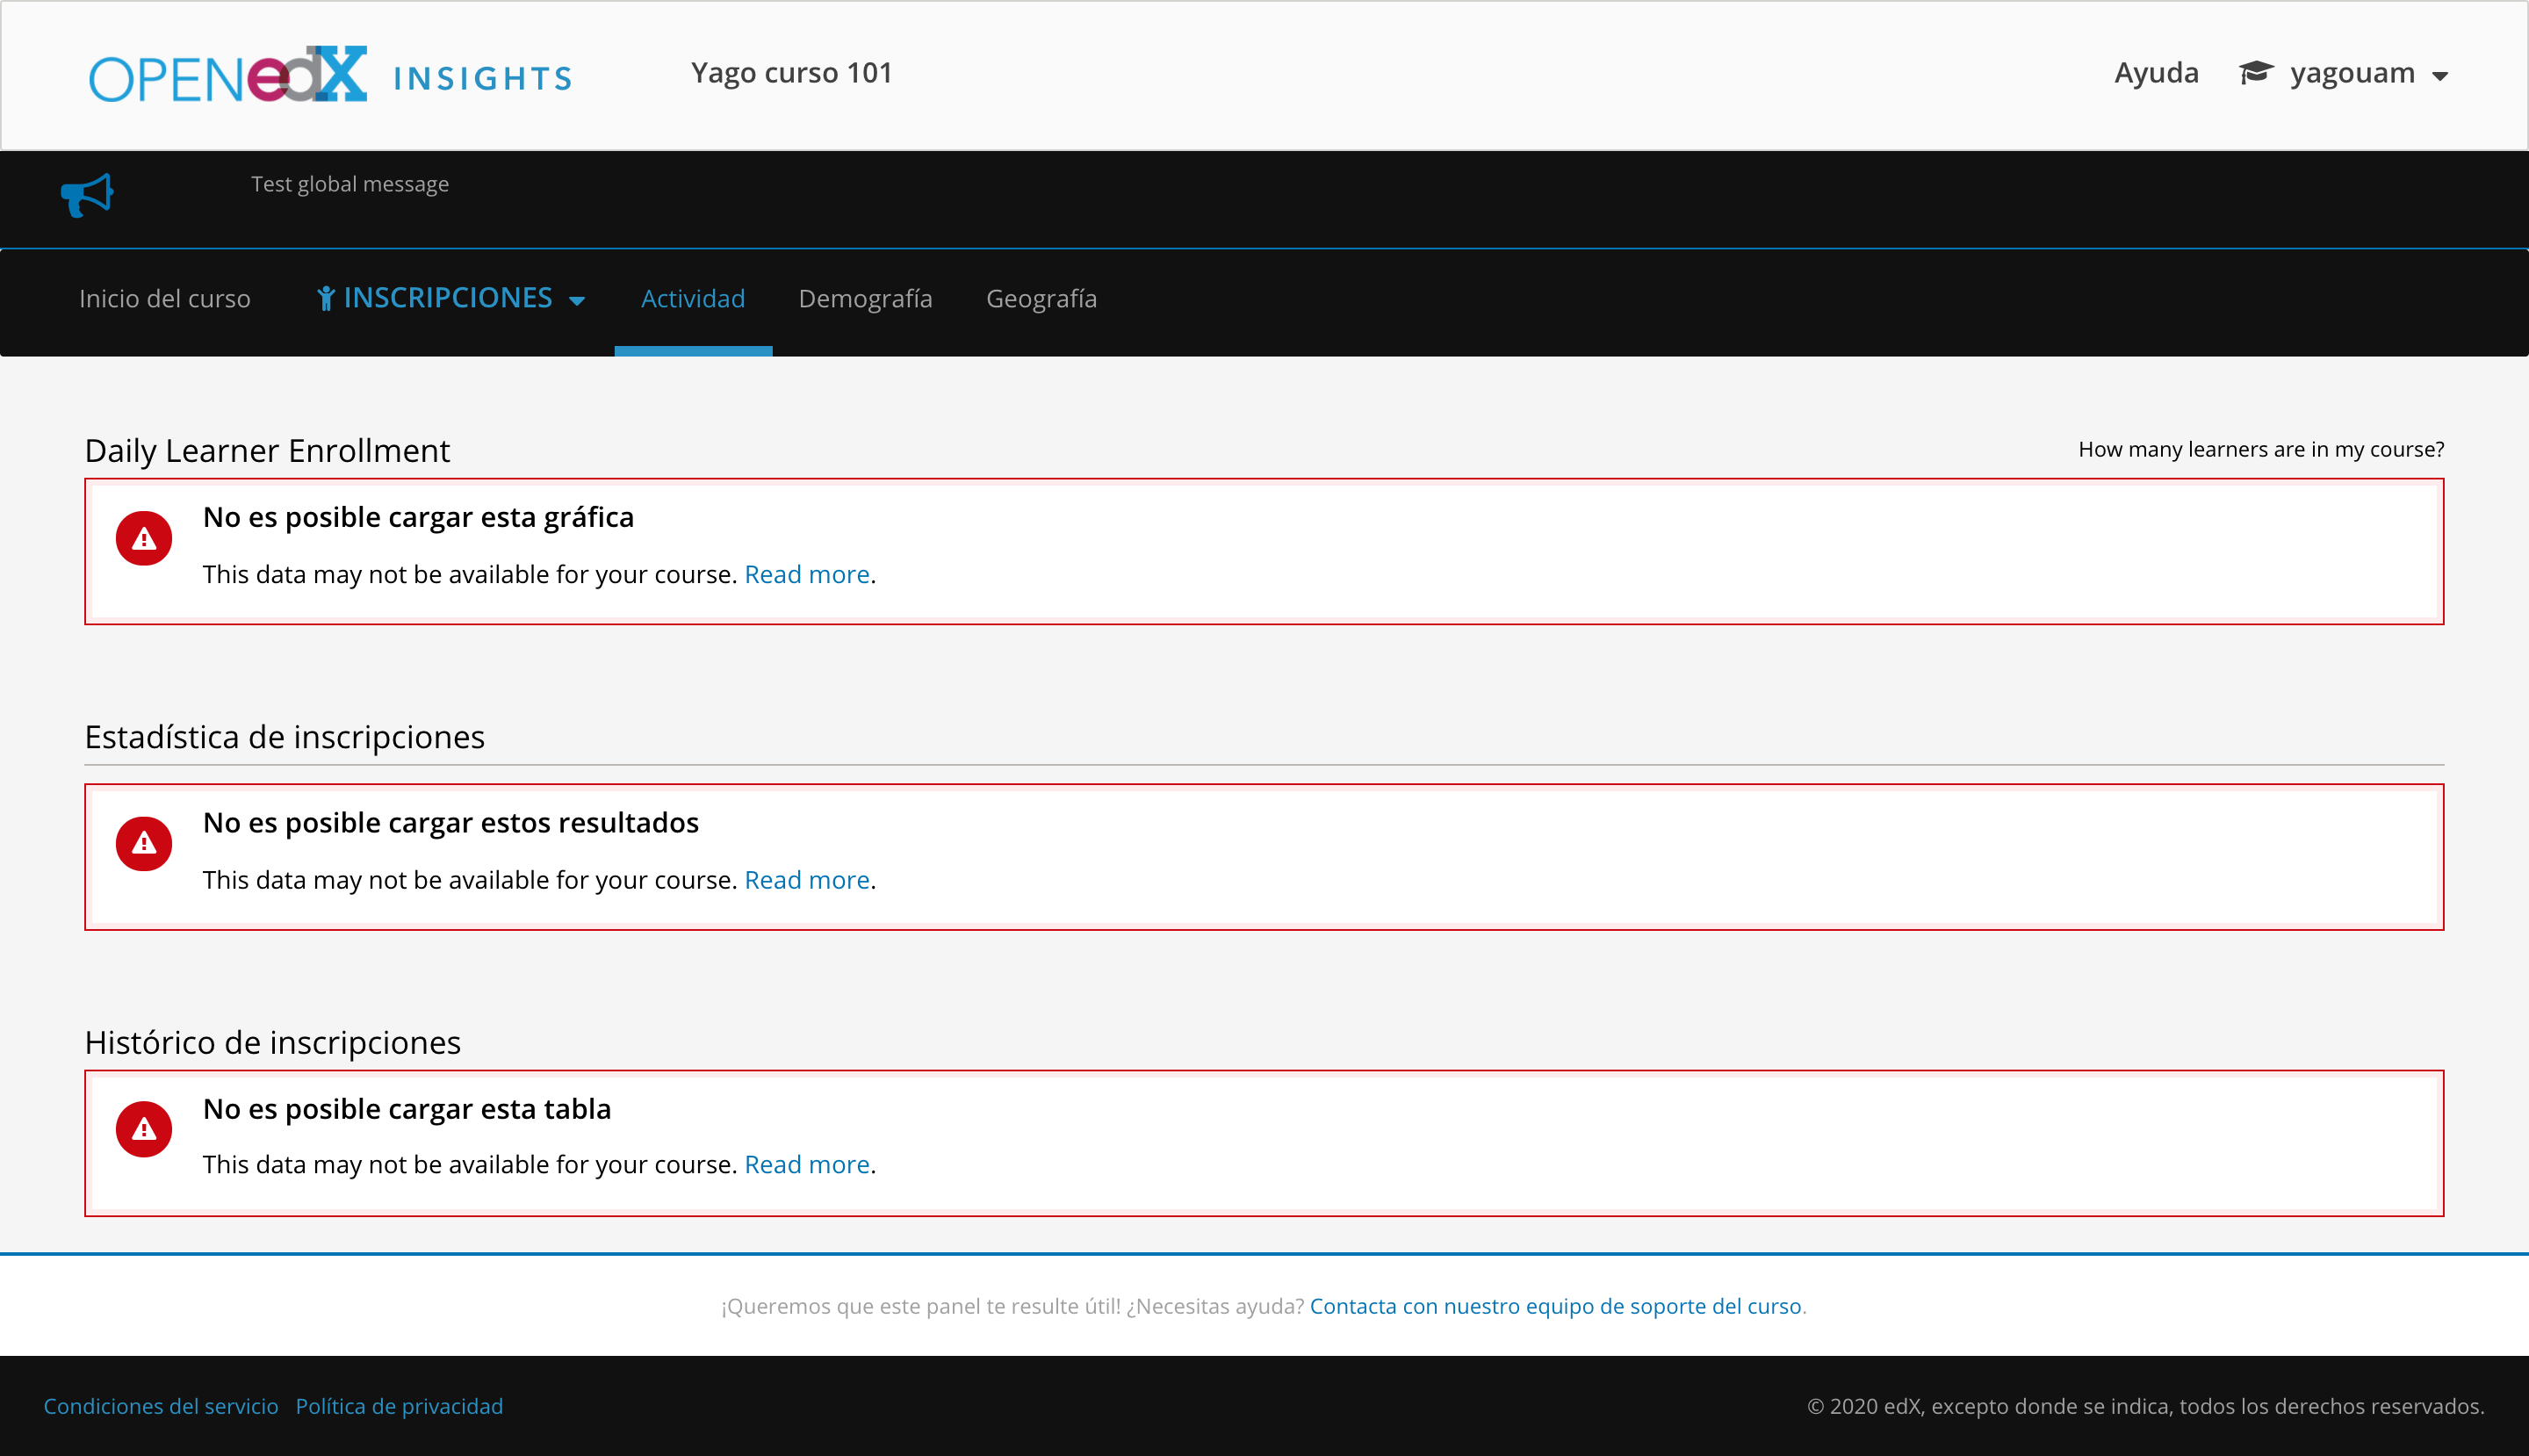This screenshot has width=2529, height=1456.
Task: Open the Geografía tab
Action: tap(1041, 299)
